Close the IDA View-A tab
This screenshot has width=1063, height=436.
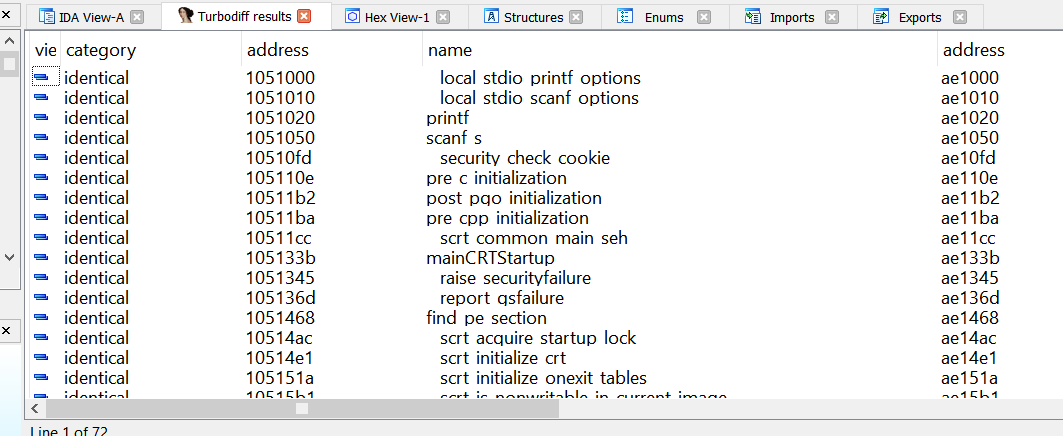click(x=138, y=17)
